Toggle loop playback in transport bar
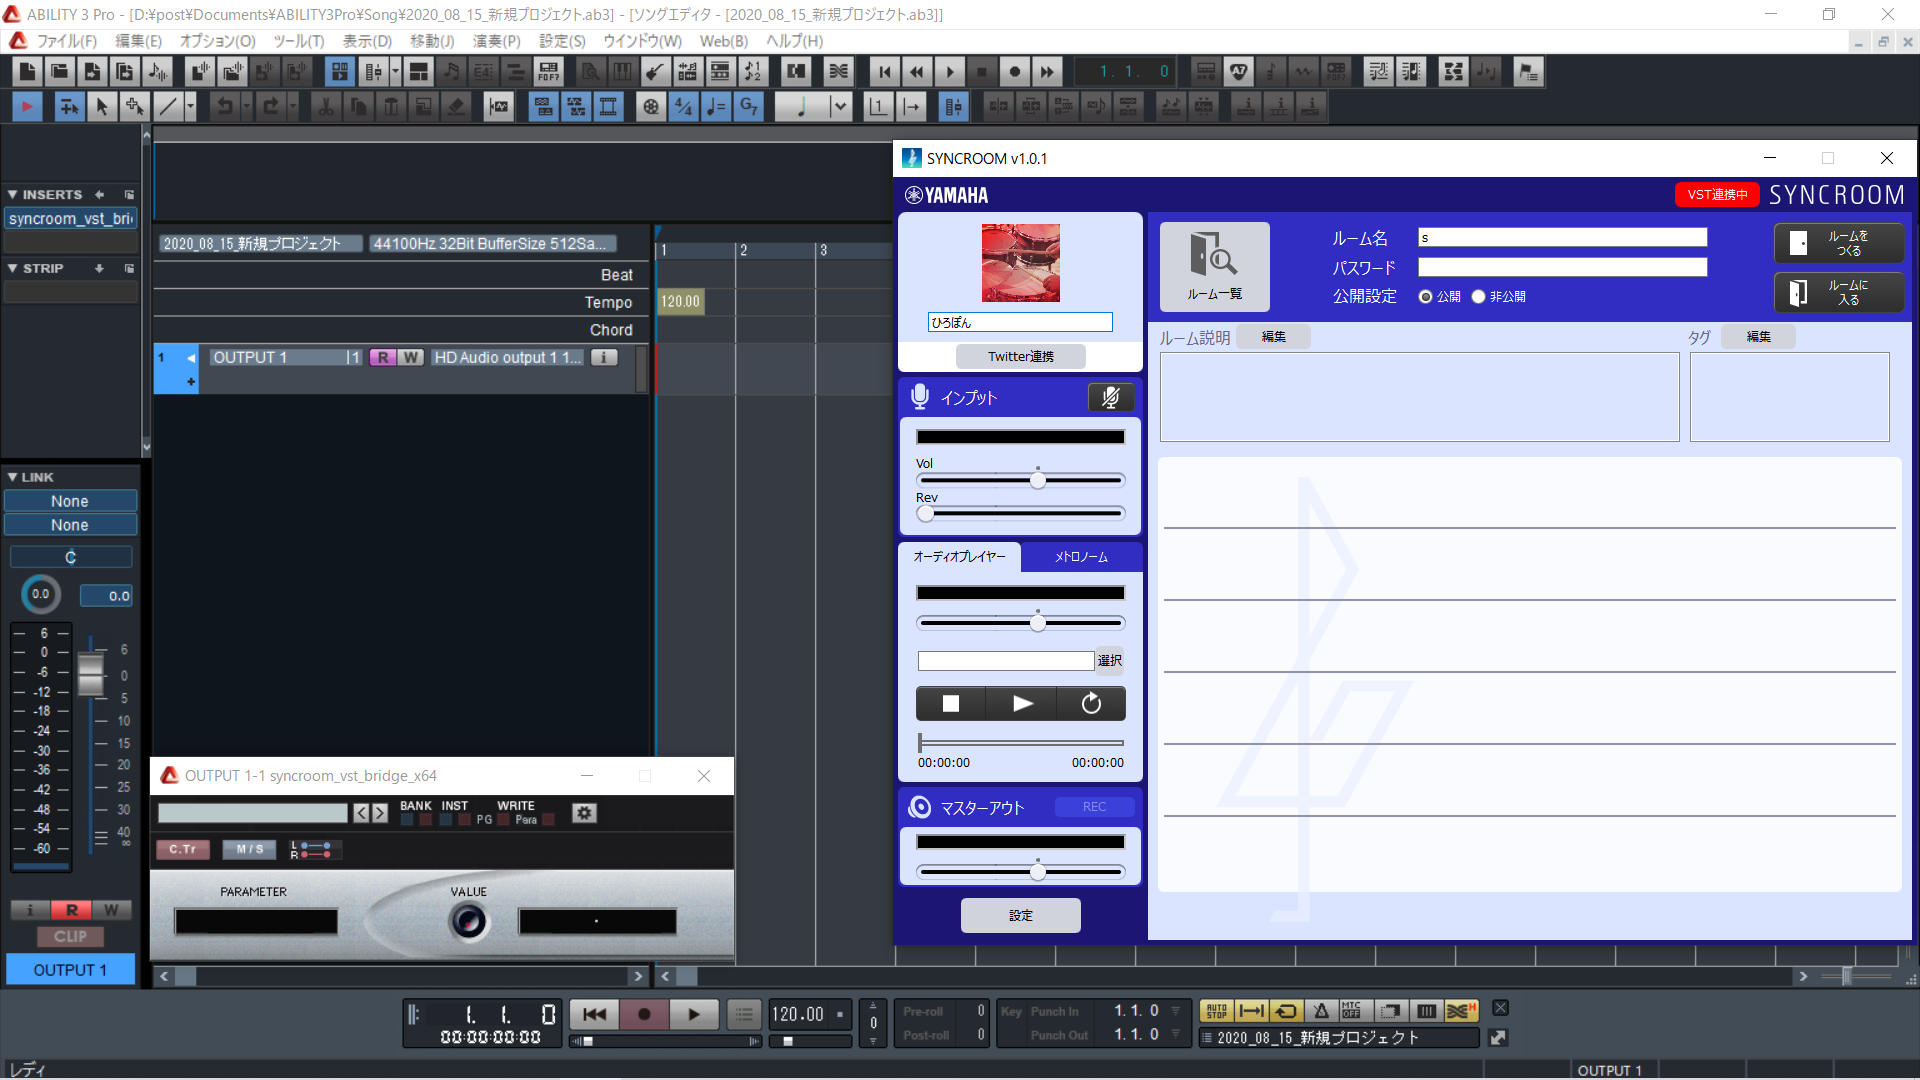The height and width of the screenshot is (1080, 1920). (x=1286, y=1011)
